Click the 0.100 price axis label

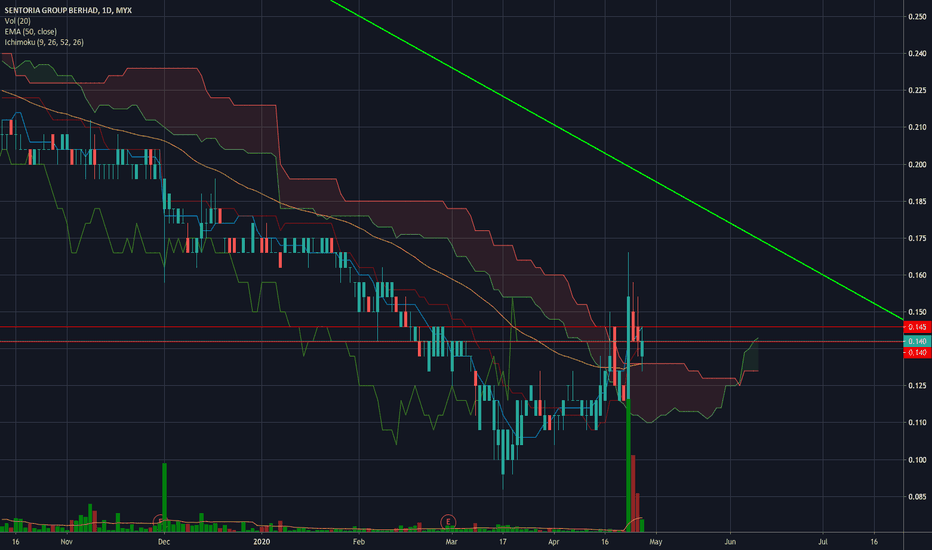click(x=917, y=460)
